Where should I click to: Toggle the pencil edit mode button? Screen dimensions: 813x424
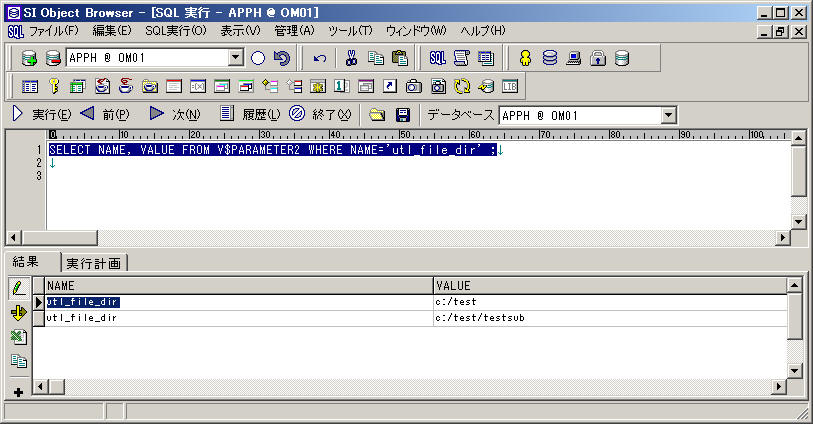pos(18,288)
